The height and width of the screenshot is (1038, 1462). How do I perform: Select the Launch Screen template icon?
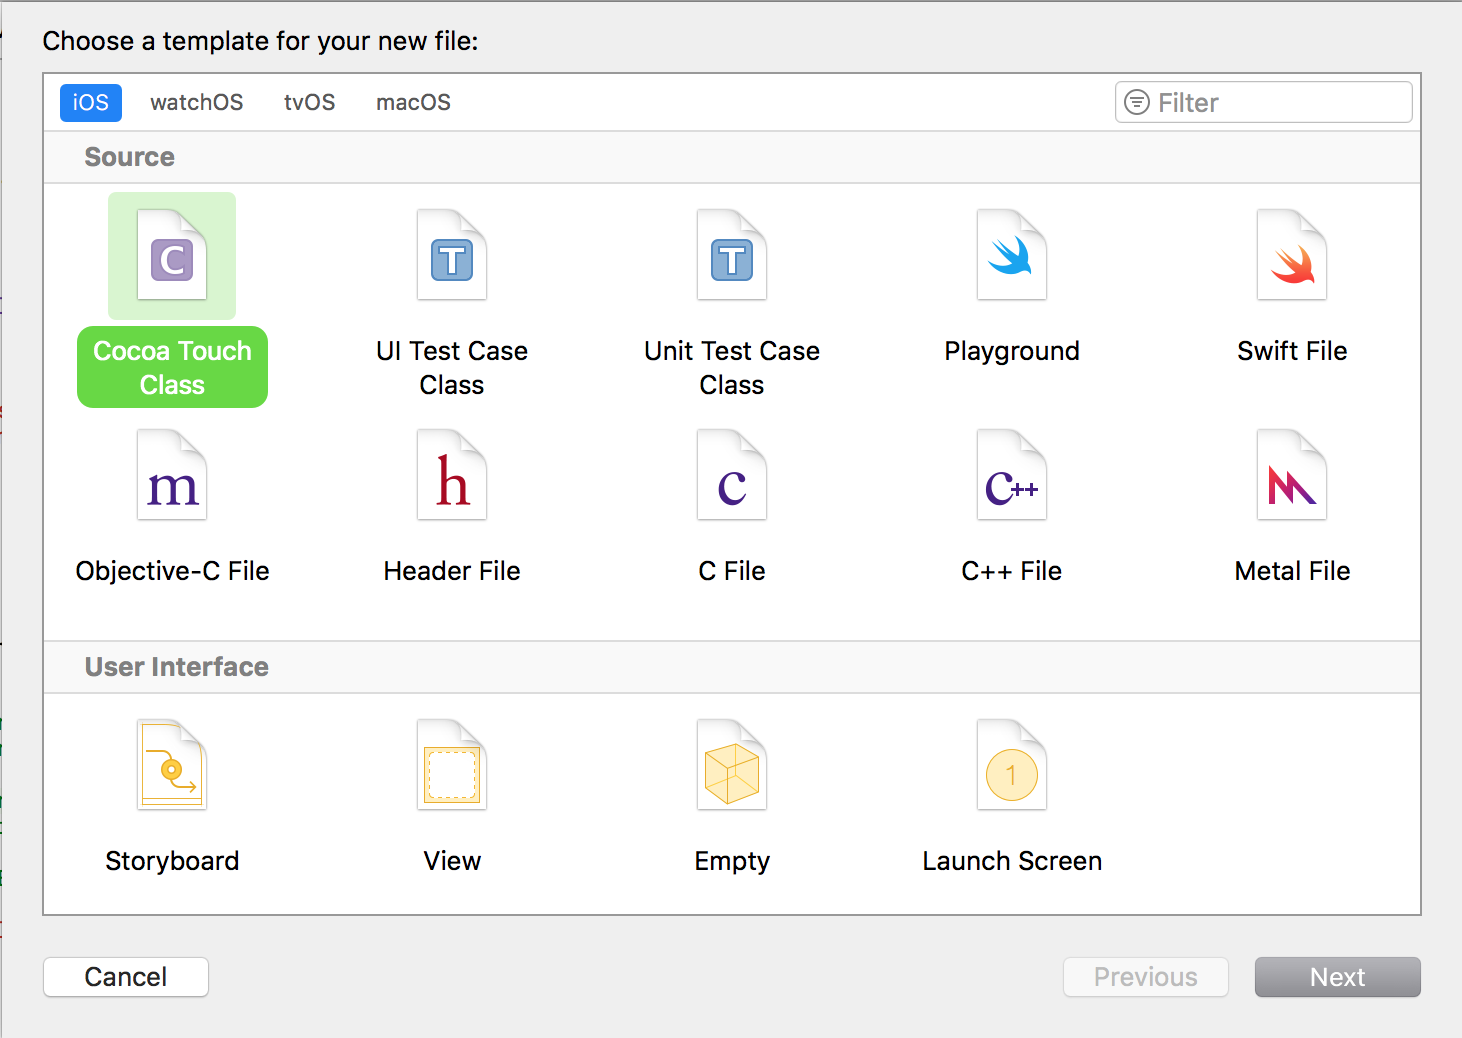point(1012,765)
